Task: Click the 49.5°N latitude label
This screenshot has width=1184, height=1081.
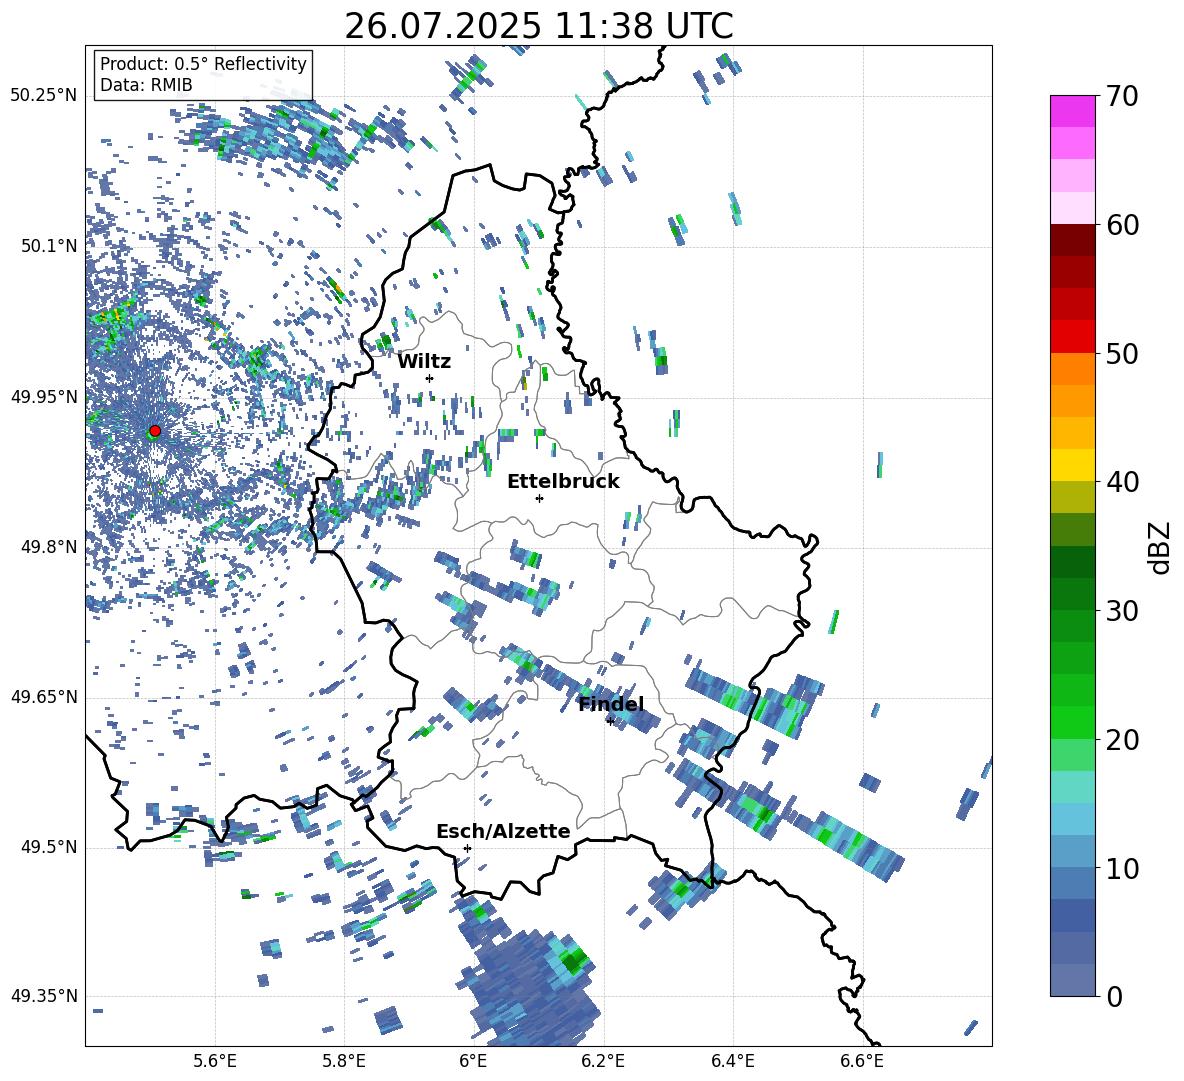Action: (49, 847)
